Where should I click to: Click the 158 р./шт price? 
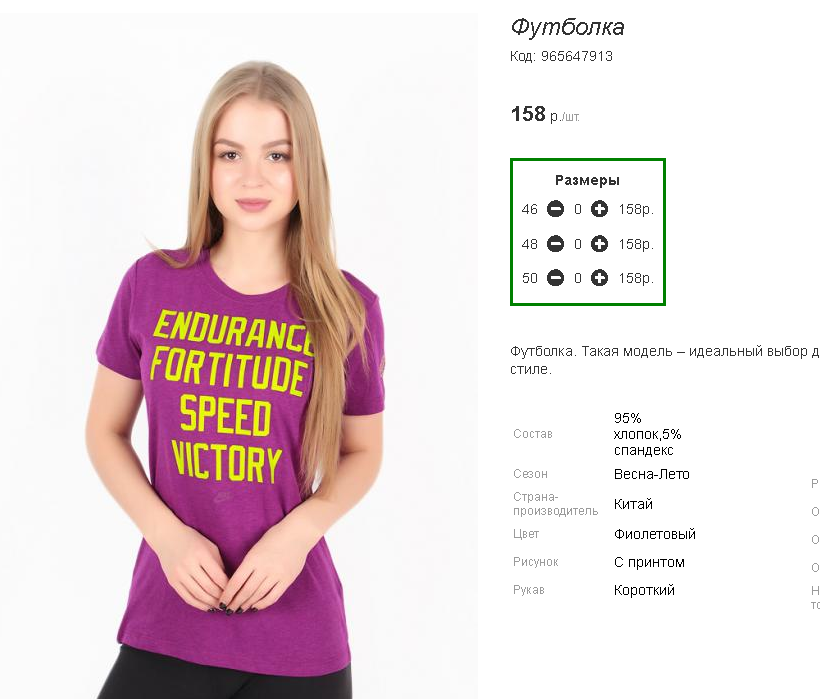point(545,114)
